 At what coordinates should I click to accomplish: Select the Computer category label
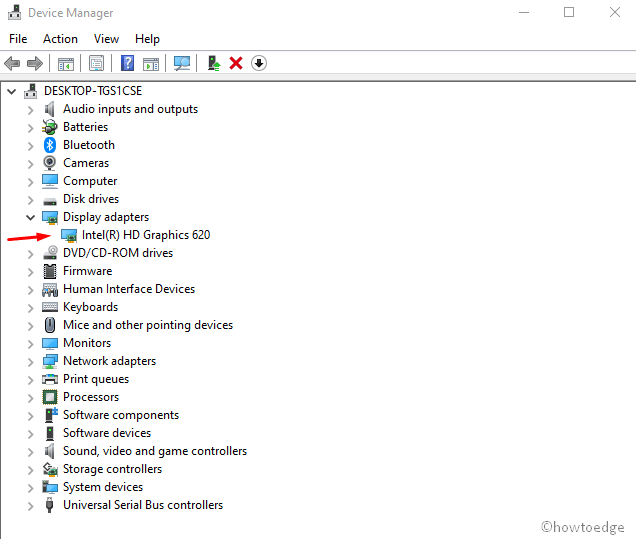click(90, 181)
